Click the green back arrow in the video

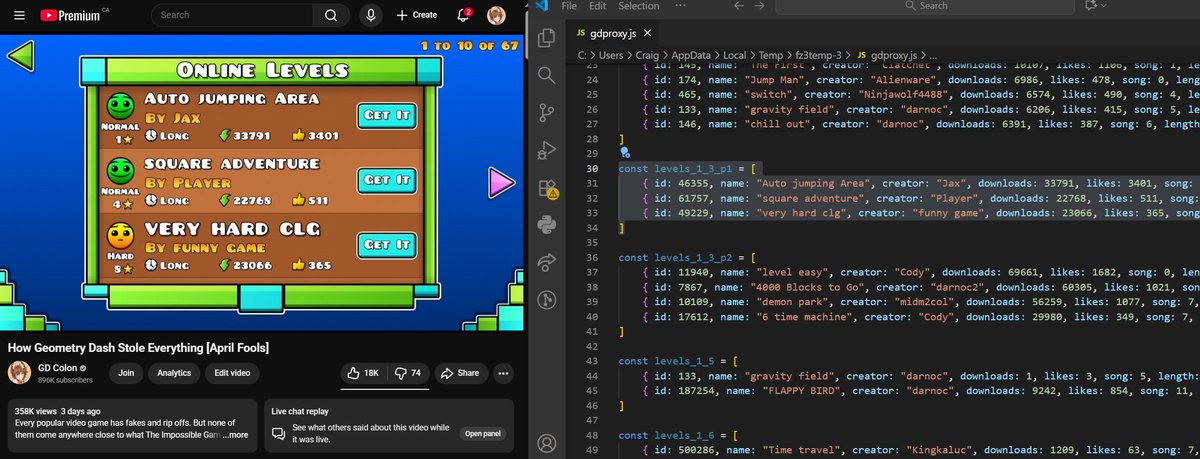coord(22,58)
